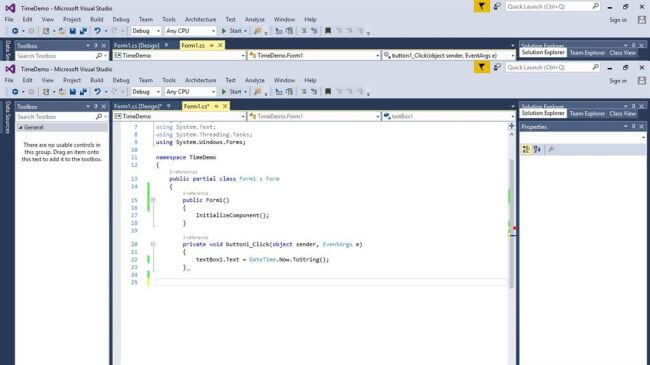Click New Project icon in front window toolbar
This screenshot has height=365, width=650.
point(46,92)
